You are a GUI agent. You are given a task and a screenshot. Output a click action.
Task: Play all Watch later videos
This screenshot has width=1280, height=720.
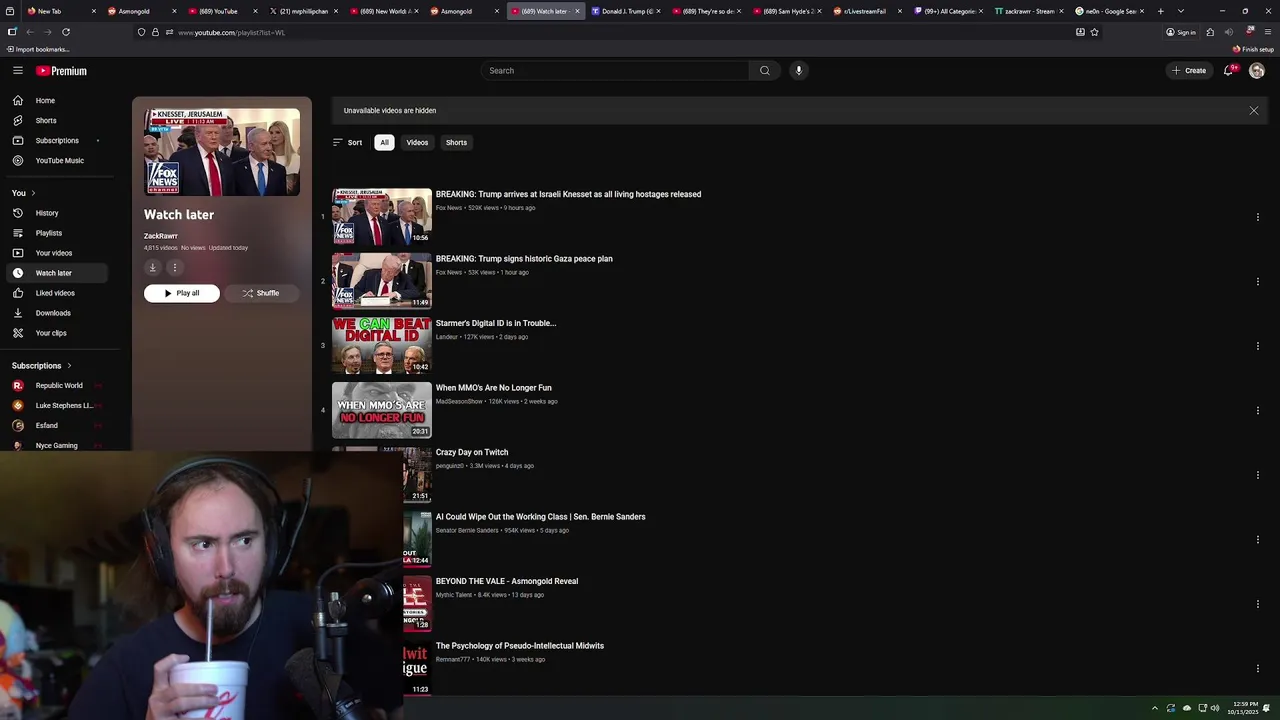(x=182, y=293)
